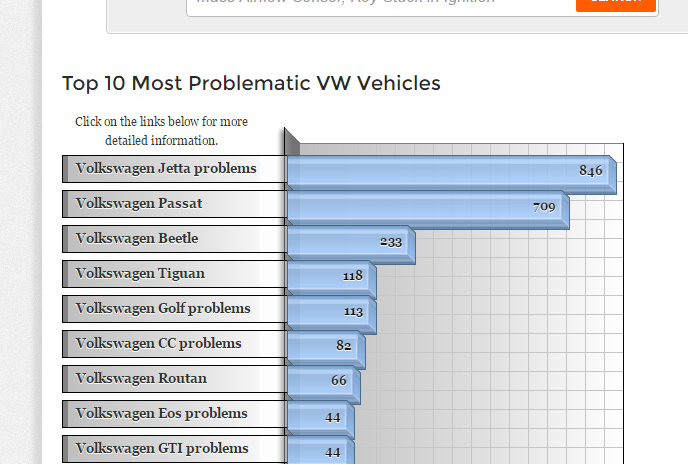The width and height of the screenshot is (688, 464).
Task: Click the Routan bar showing 66
Action: (324, 385)
